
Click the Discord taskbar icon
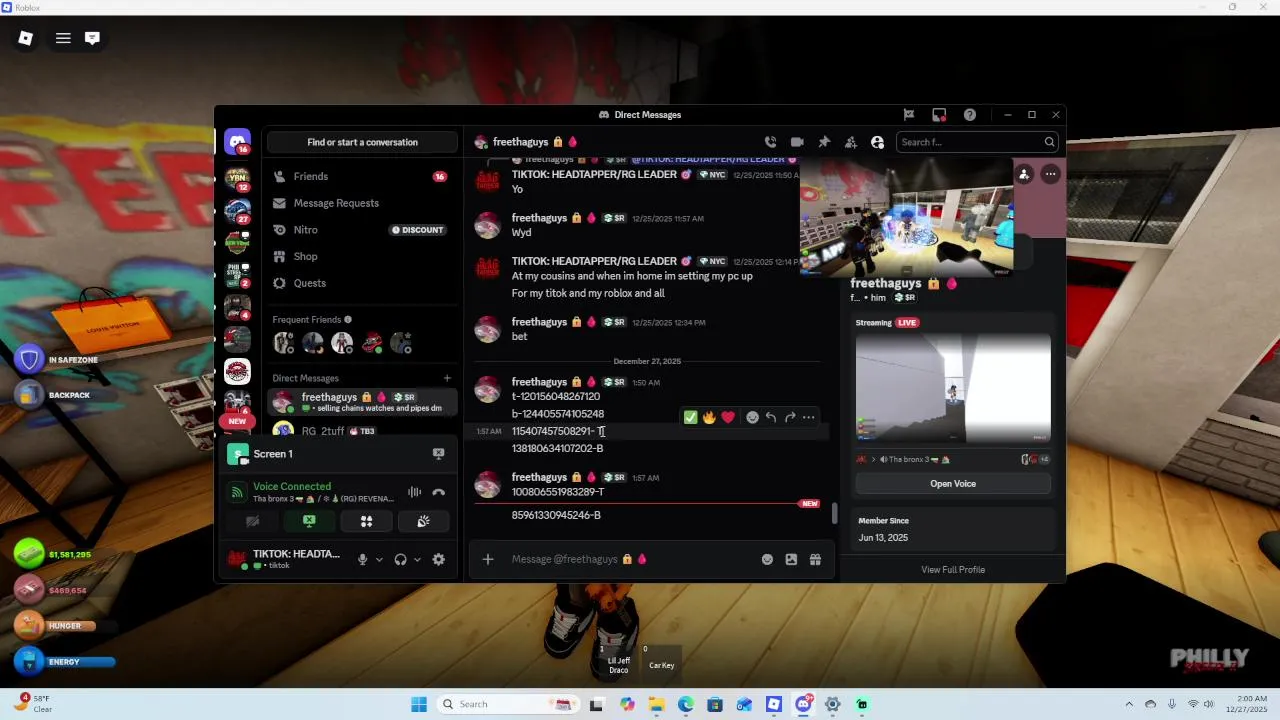[803, 704]
